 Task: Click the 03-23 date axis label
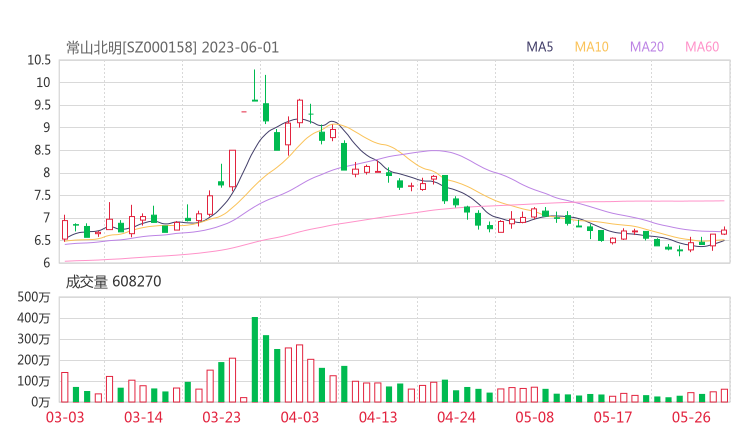(221, 417)
